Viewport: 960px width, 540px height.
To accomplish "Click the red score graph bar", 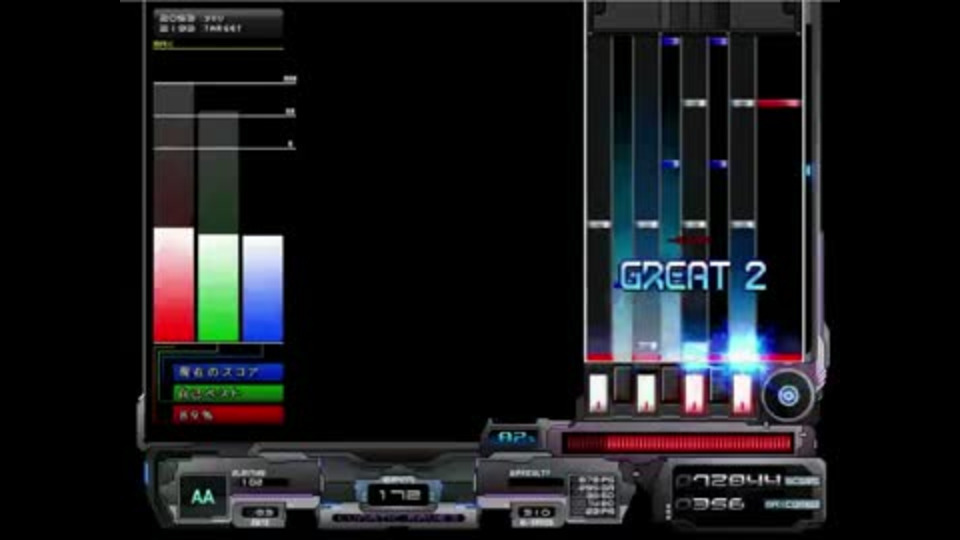I will 174,284.
